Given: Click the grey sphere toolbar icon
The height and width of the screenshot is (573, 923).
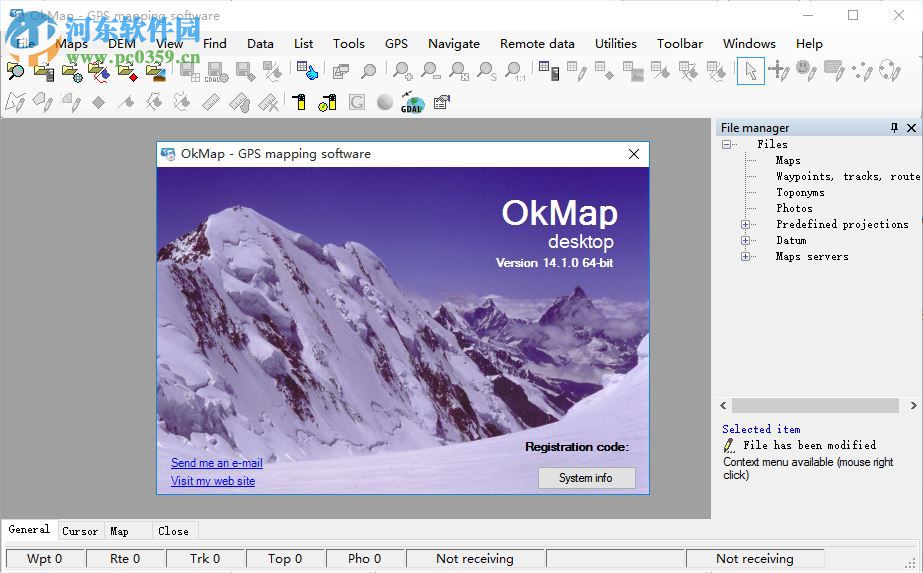Looking at the screenshot, I should click(x=385, y=102).
